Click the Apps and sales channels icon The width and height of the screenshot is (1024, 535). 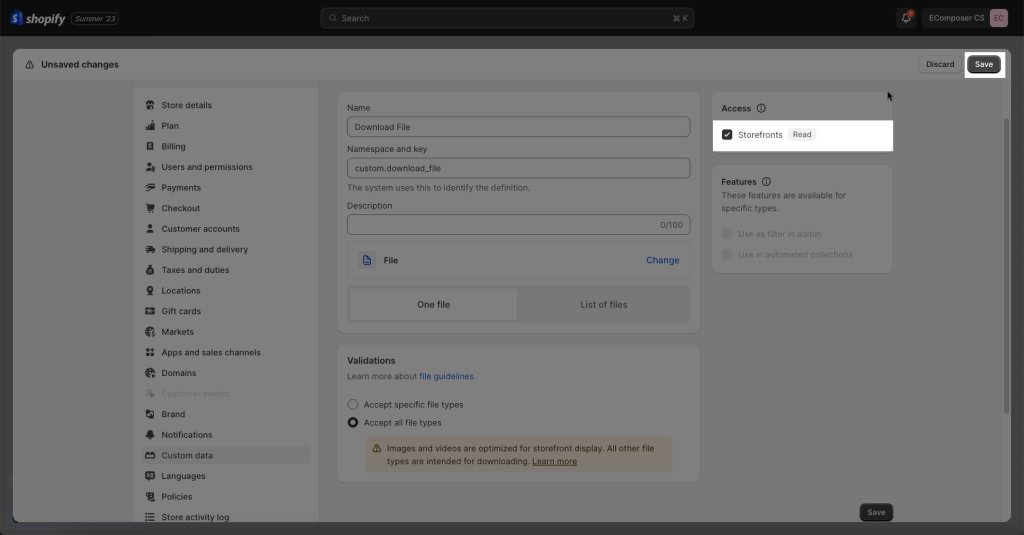(150, 352)
